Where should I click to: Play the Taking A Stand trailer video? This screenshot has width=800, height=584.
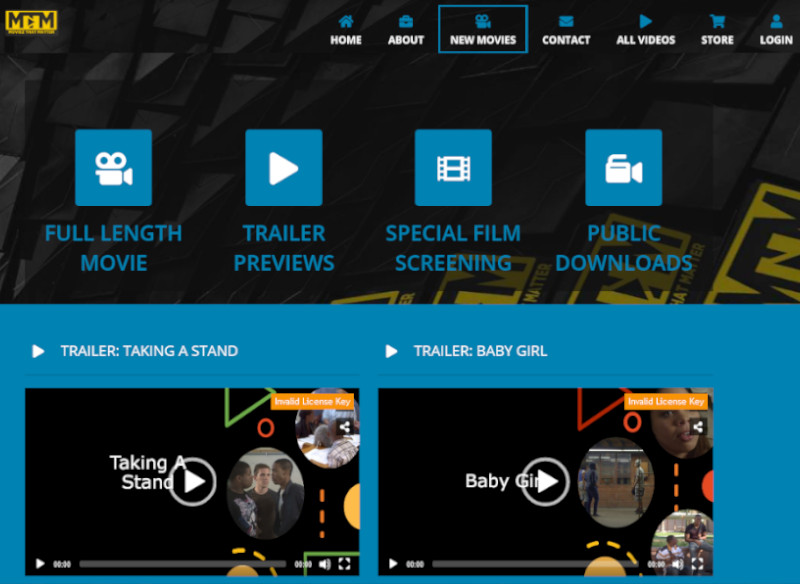click(x=192, y=482)
